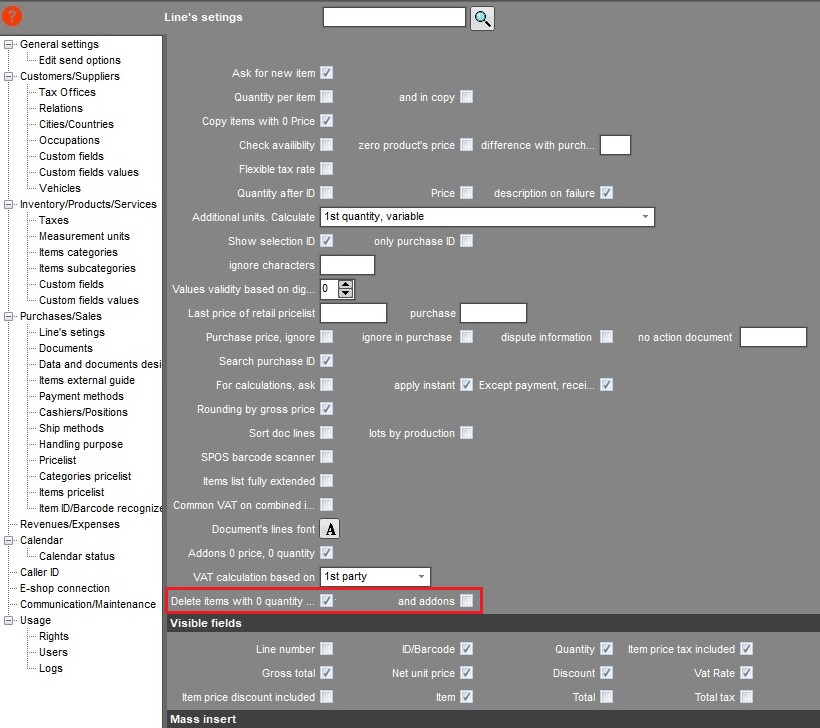Toggle description on failure checkbox
820x728 pixels.
point(606,192)
